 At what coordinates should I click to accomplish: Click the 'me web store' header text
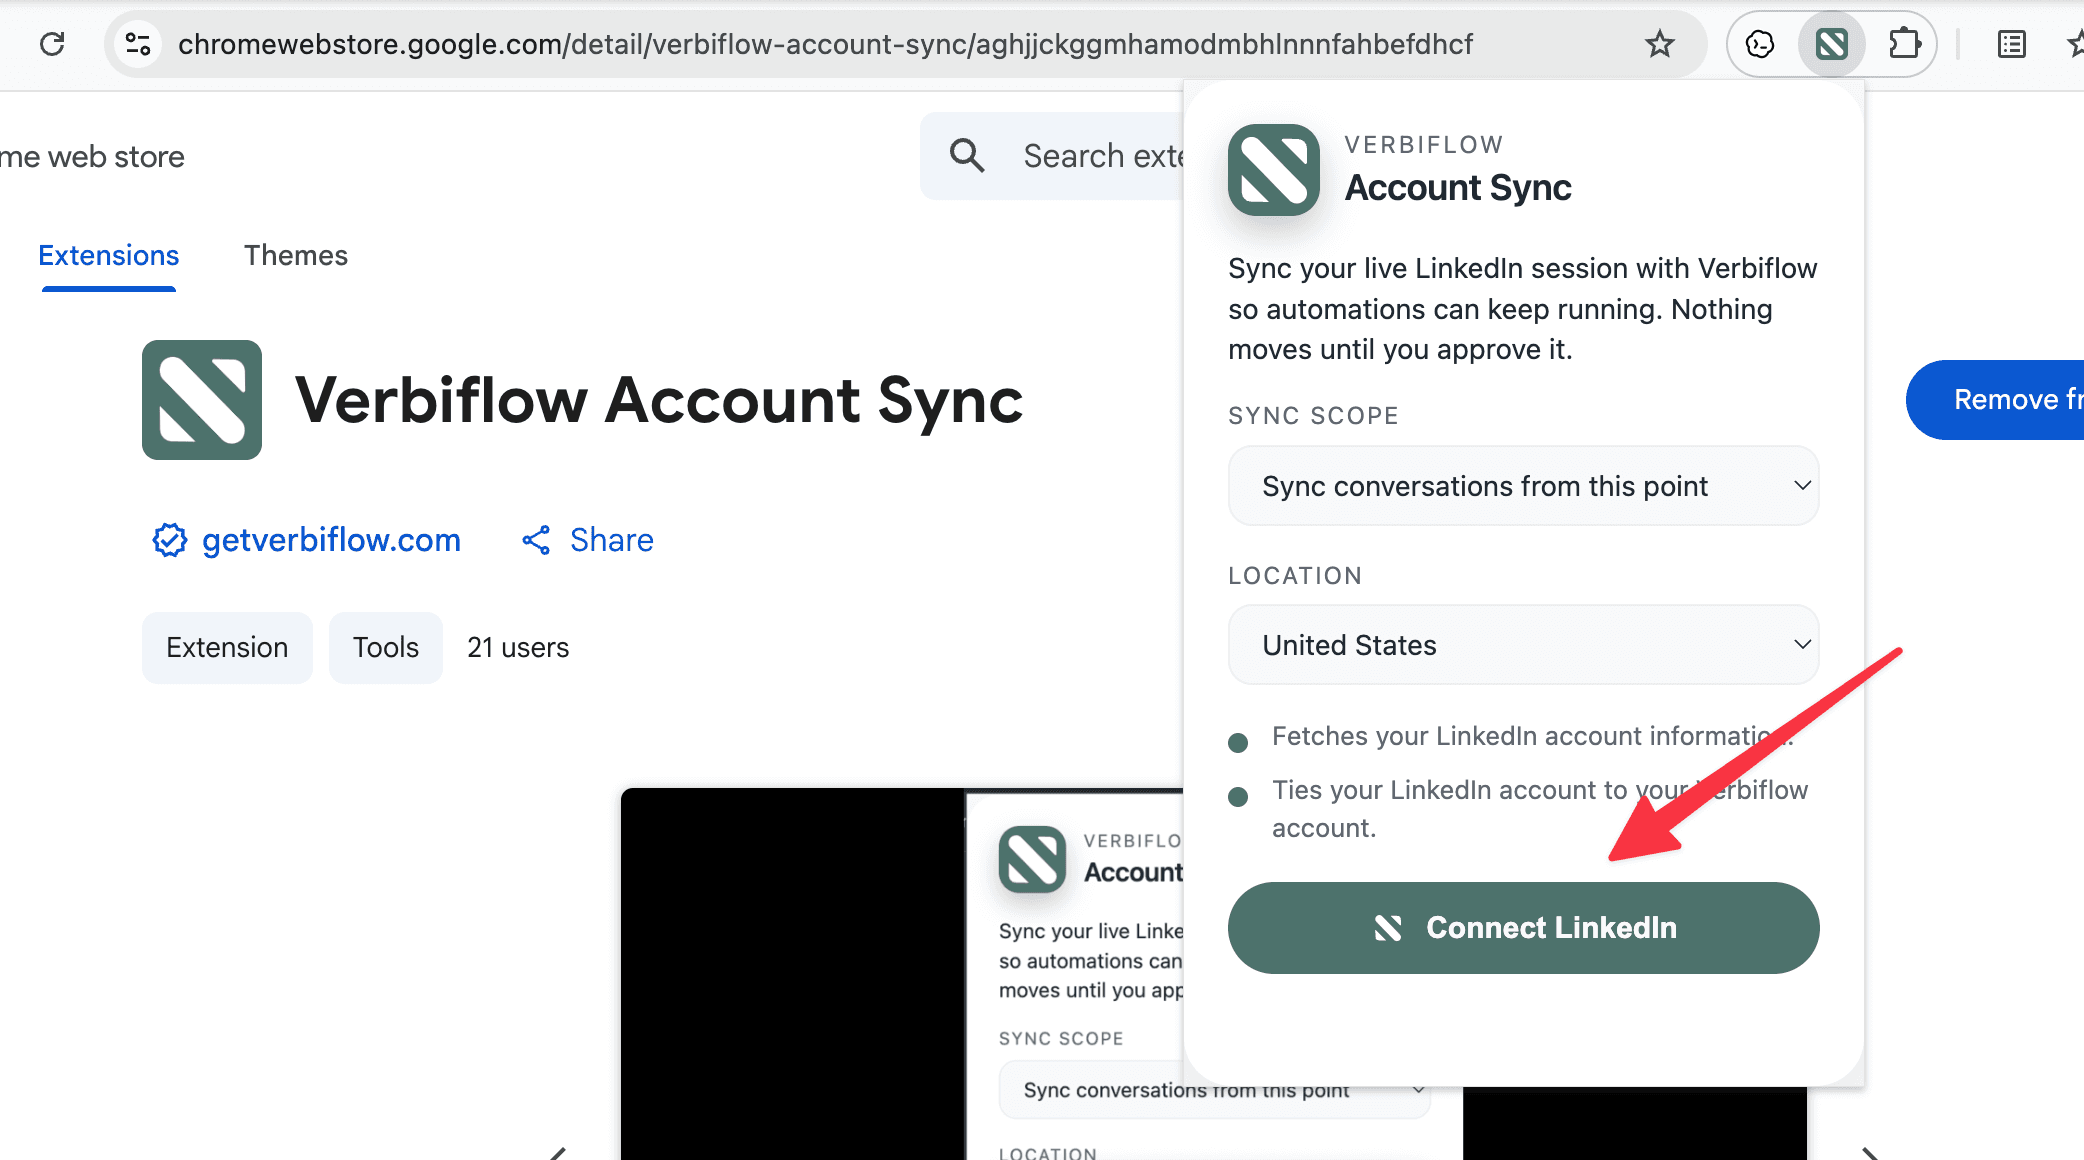[x=92, y=157]
